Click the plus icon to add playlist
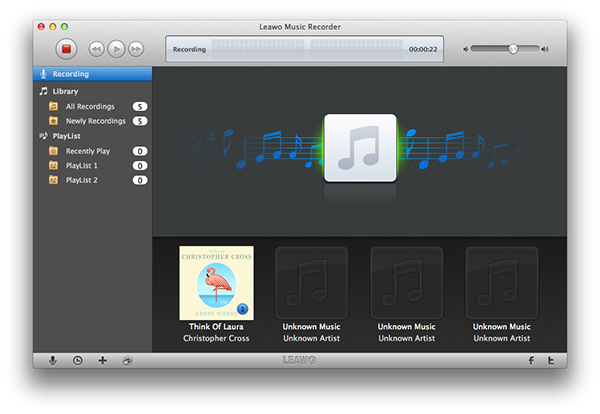The image size is (600, 414). [102, 360]
